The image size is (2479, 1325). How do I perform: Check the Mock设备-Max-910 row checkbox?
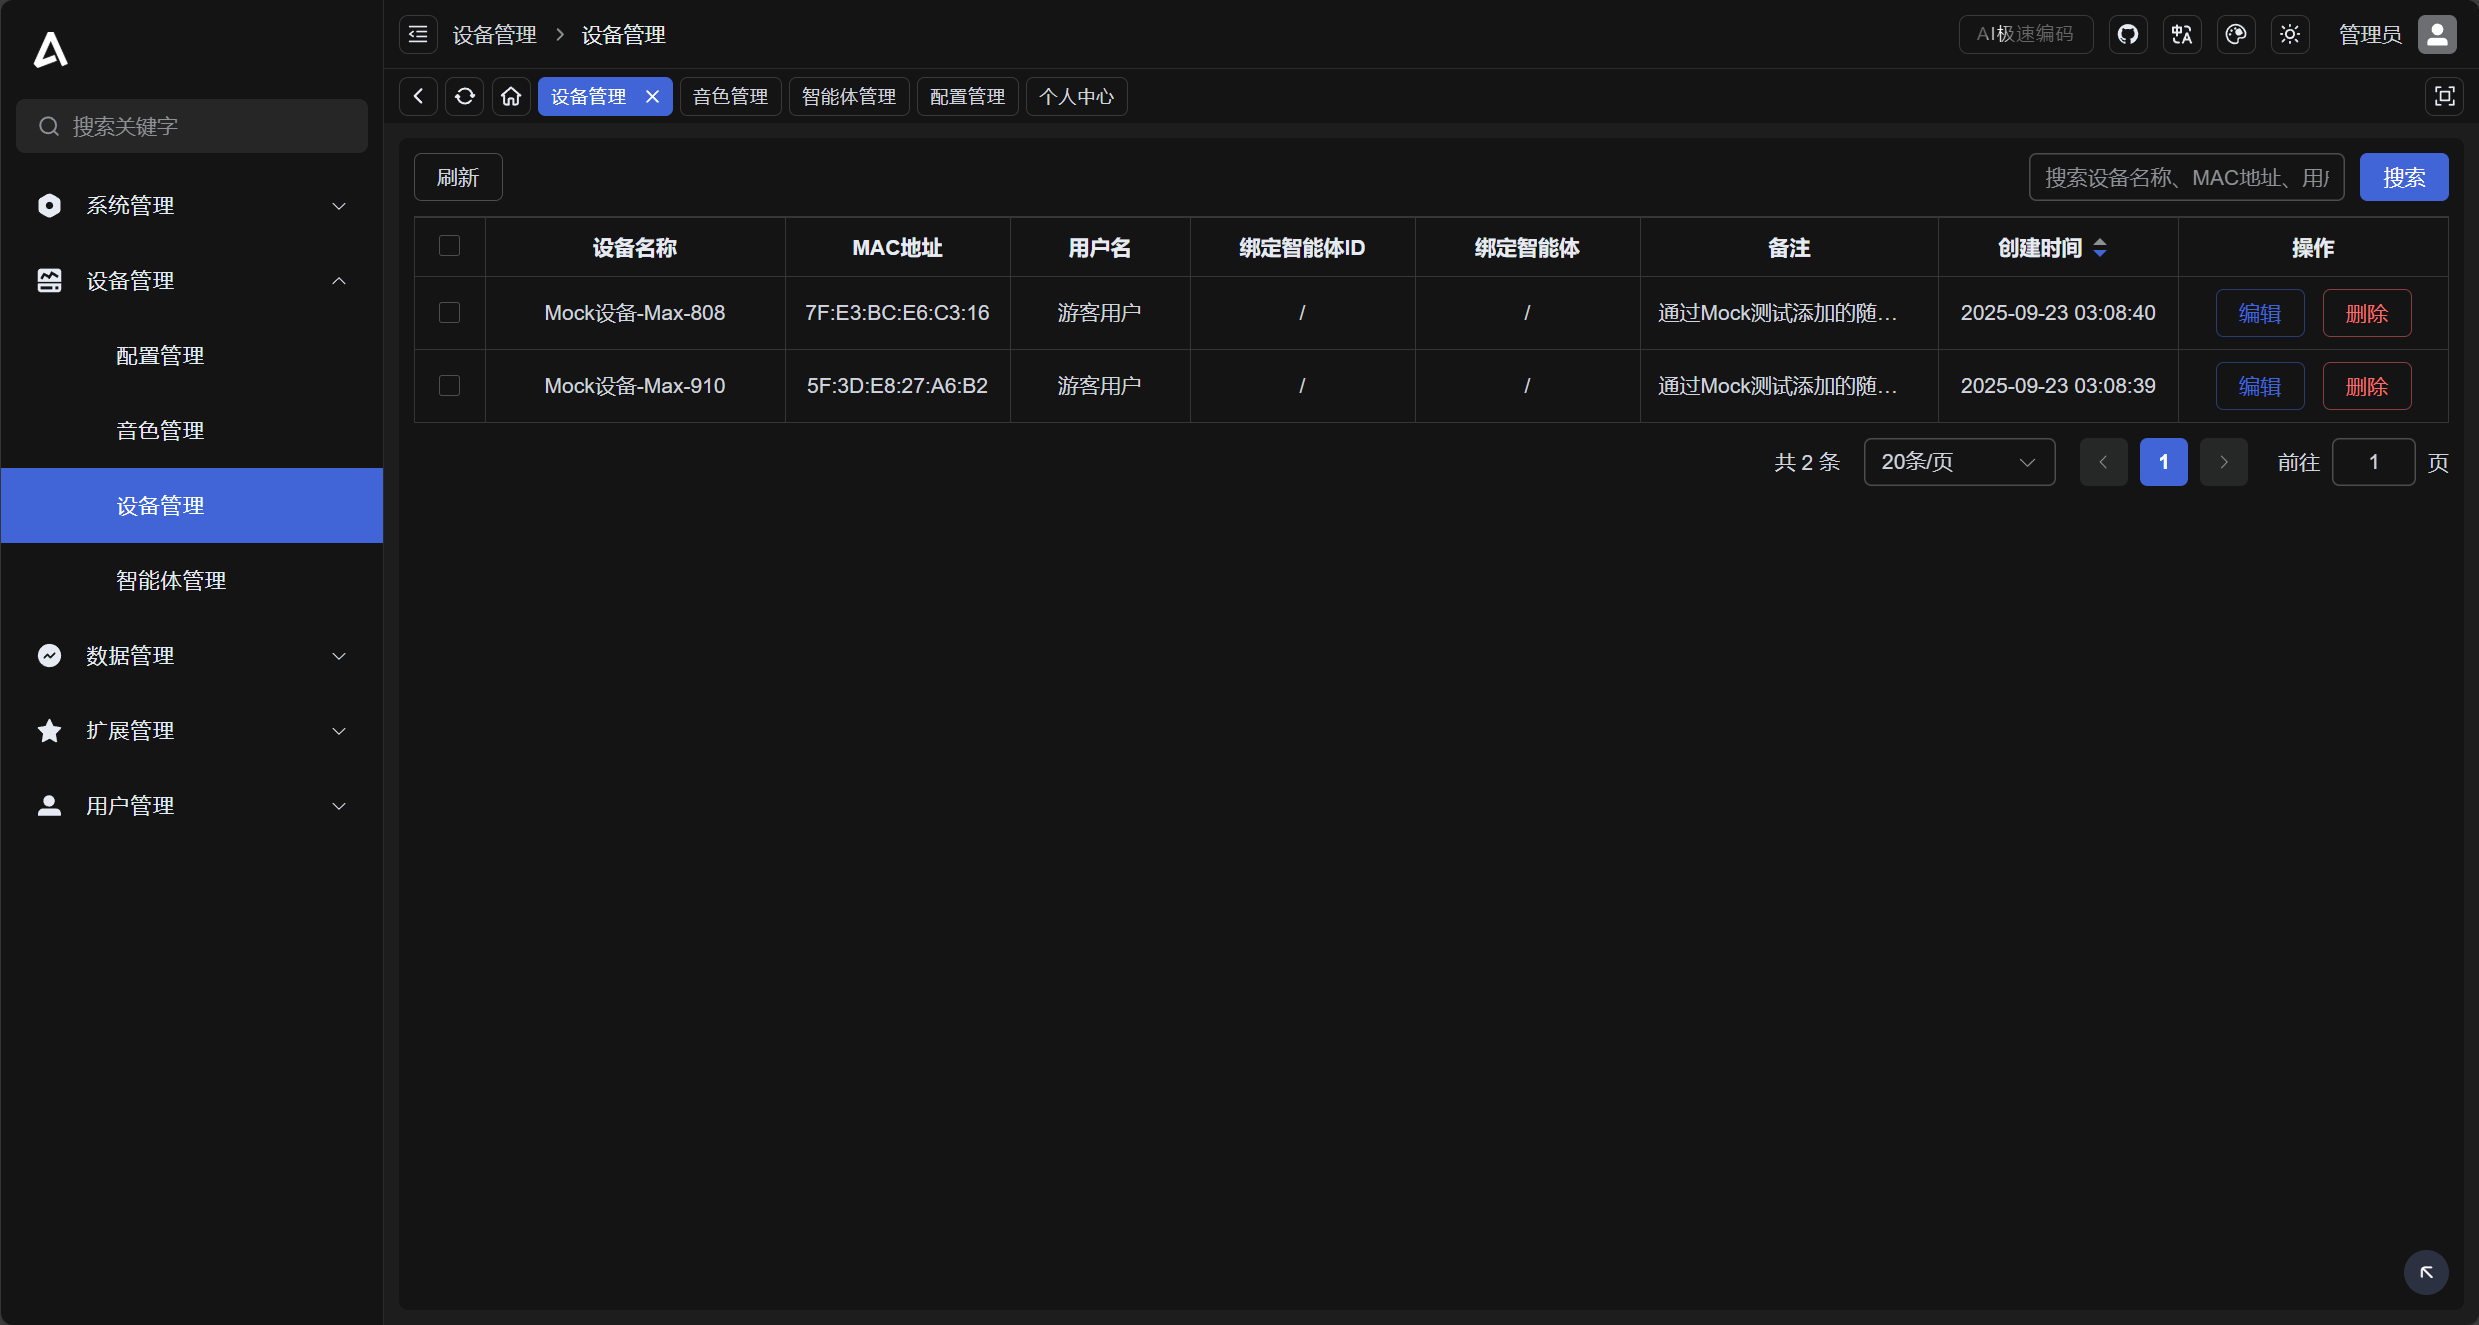pyautogui.click(x=449, y=385)
